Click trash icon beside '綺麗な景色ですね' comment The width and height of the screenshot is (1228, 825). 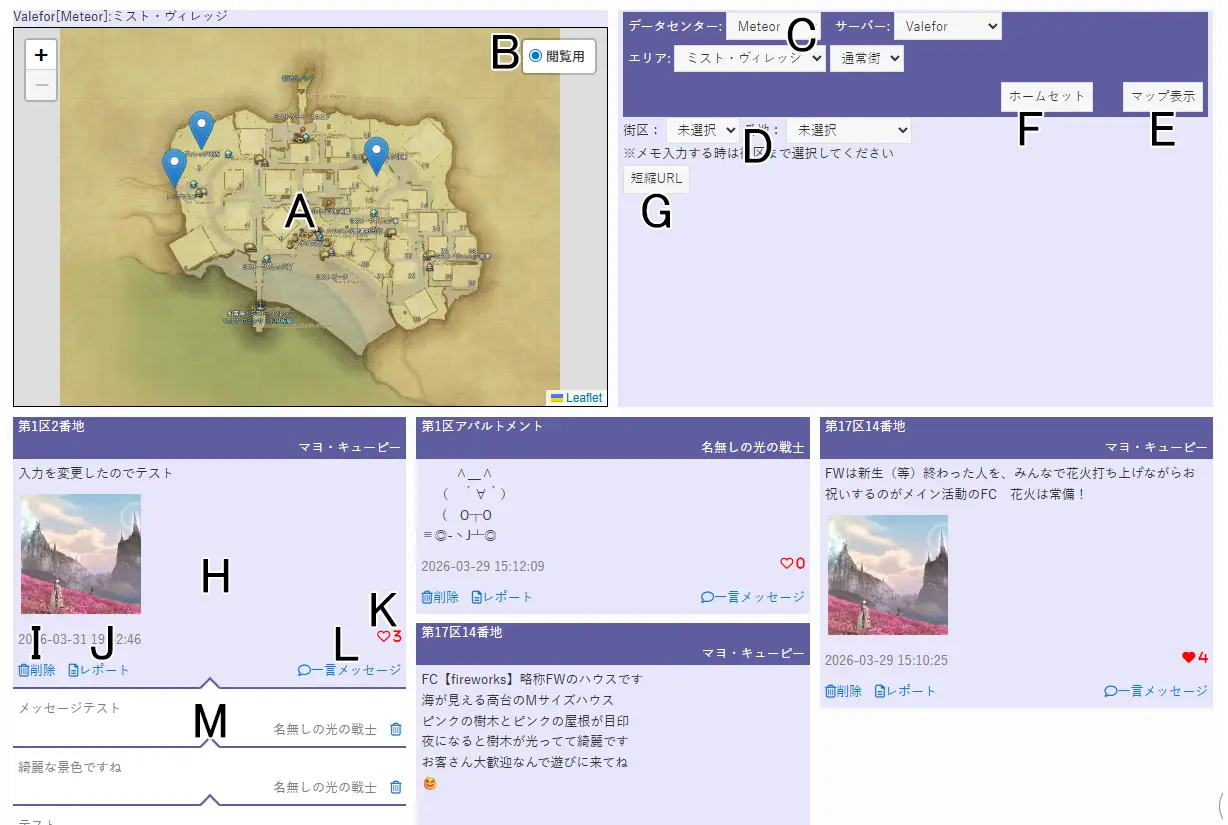coord(396,788)
